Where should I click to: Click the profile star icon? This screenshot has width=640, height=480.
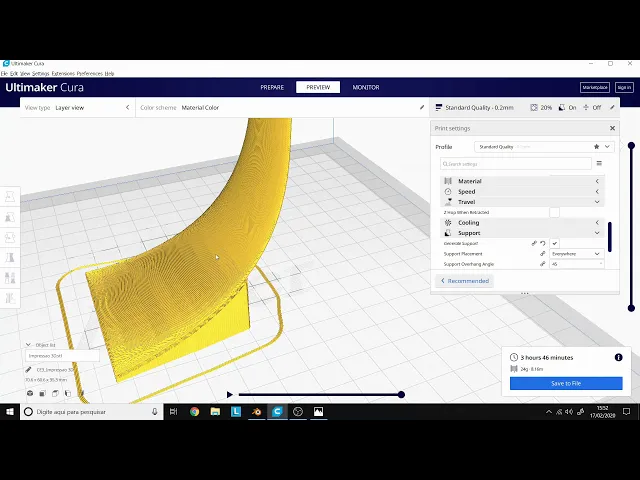(596, 147)
